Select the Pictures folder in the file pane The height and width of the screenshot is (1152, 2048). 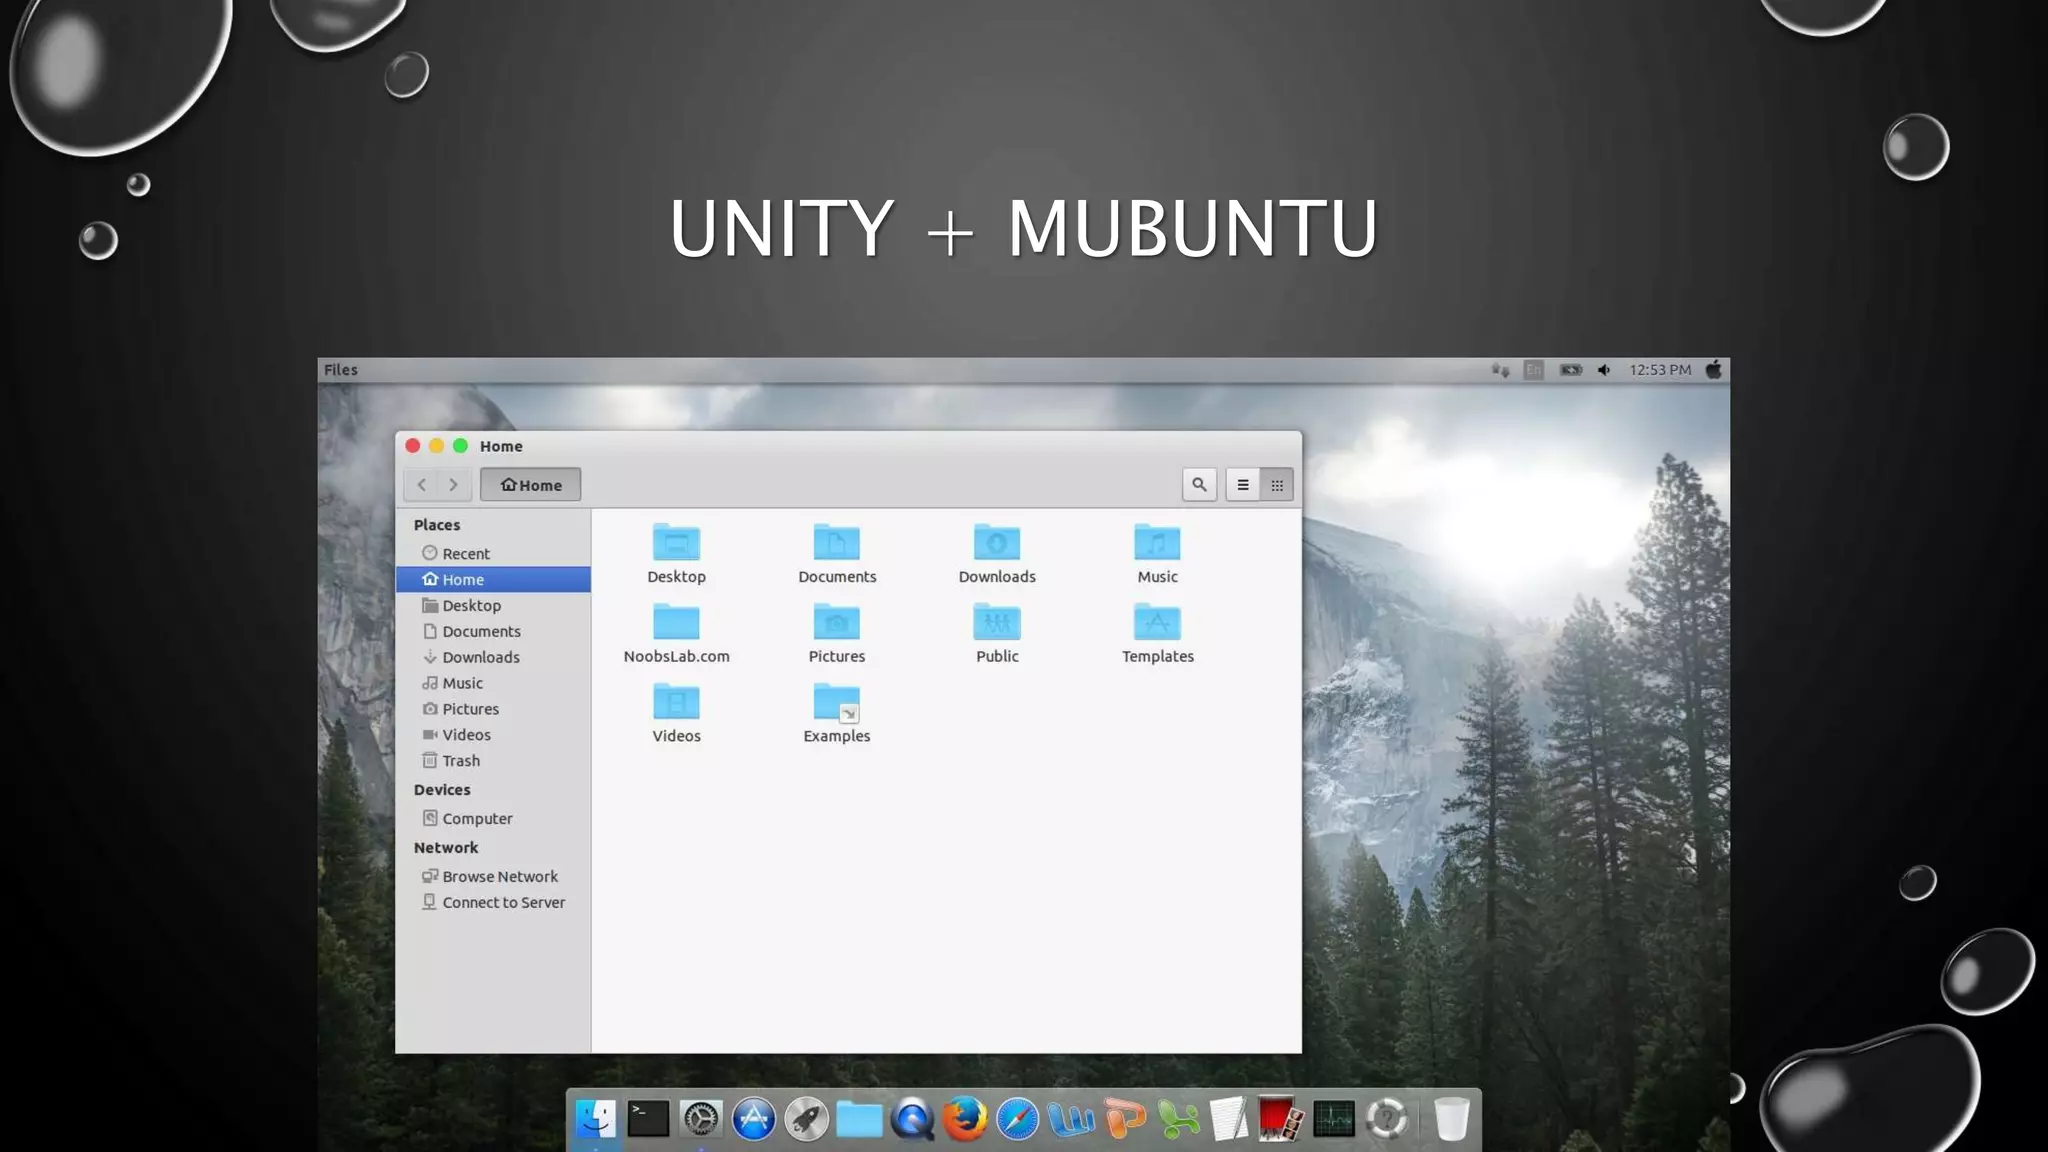[x=837, y=633]
